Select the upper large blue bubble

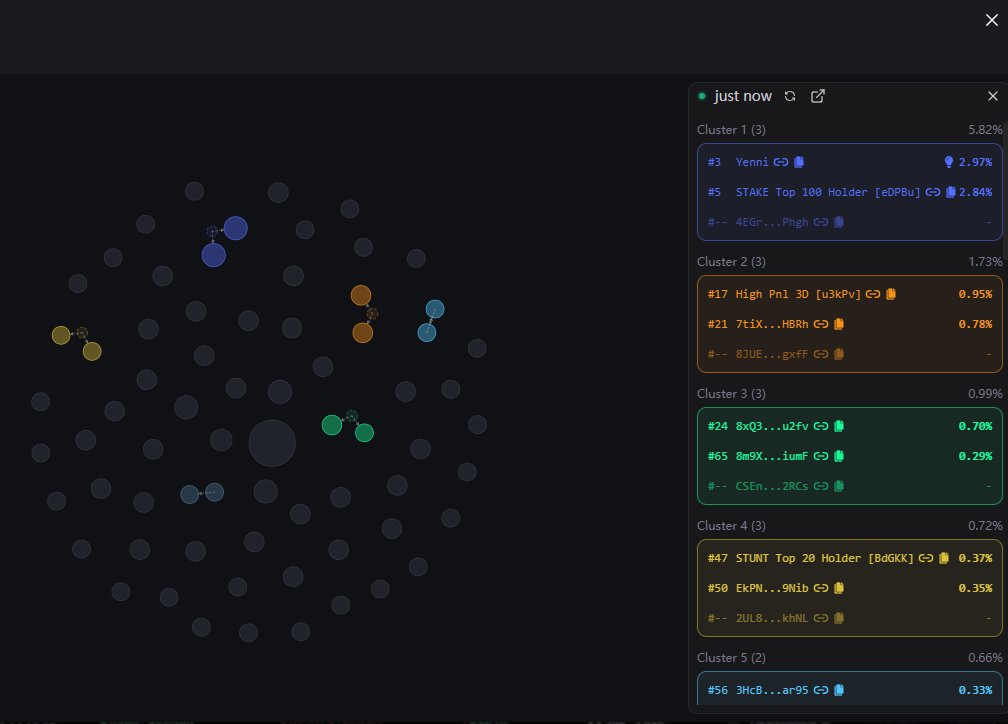tap(235, 228)
